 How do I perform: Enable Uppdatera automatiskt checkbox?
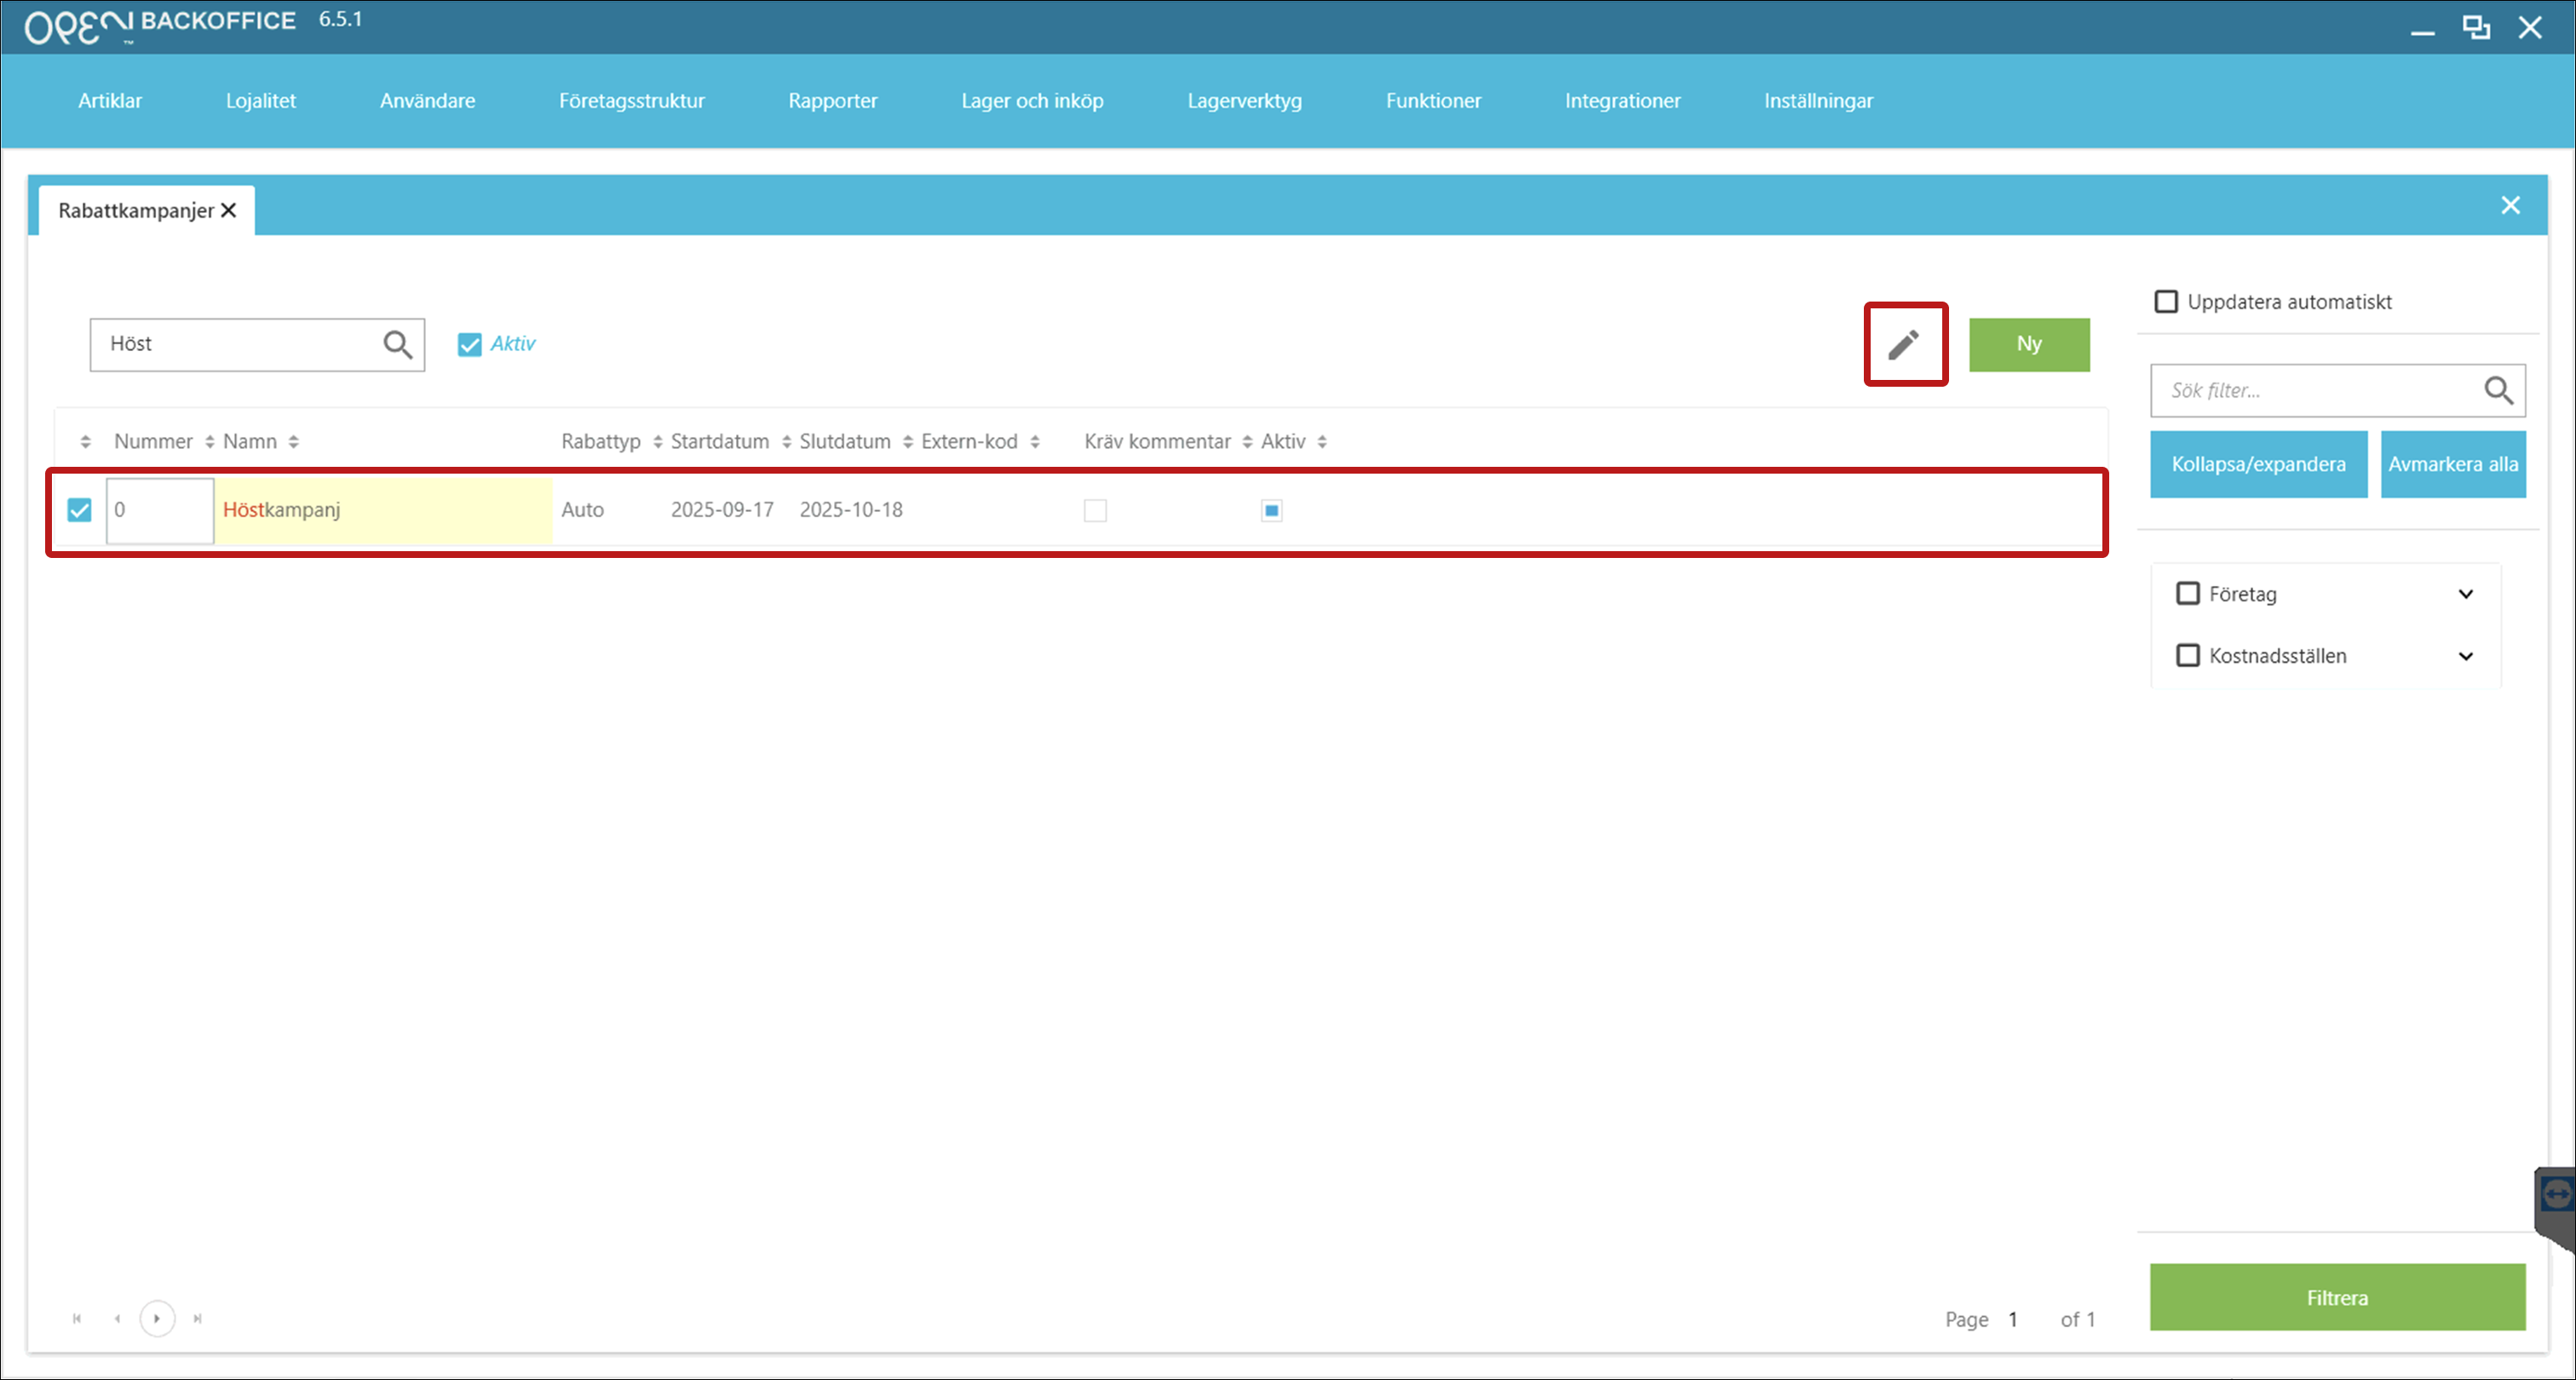click(2166, 302)
